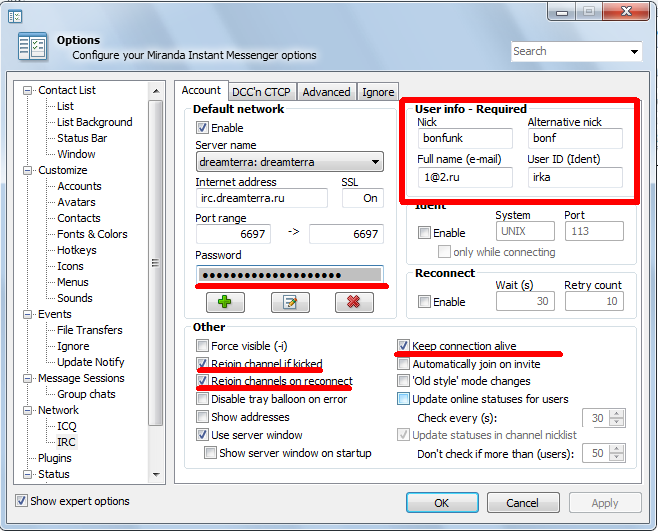Open File Transfers settings
The width and height of the screenshot is (658, 531).
[x=90, y=330]
